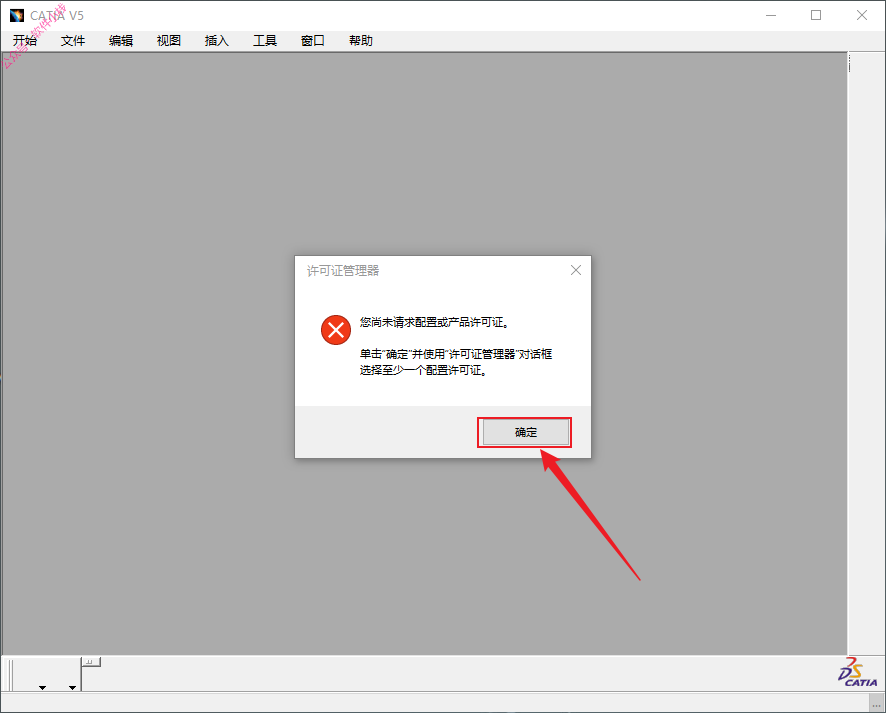Screen dimensions: 886x713
Task: Open the 视图 menu
Action: click(x=169, y=41)
